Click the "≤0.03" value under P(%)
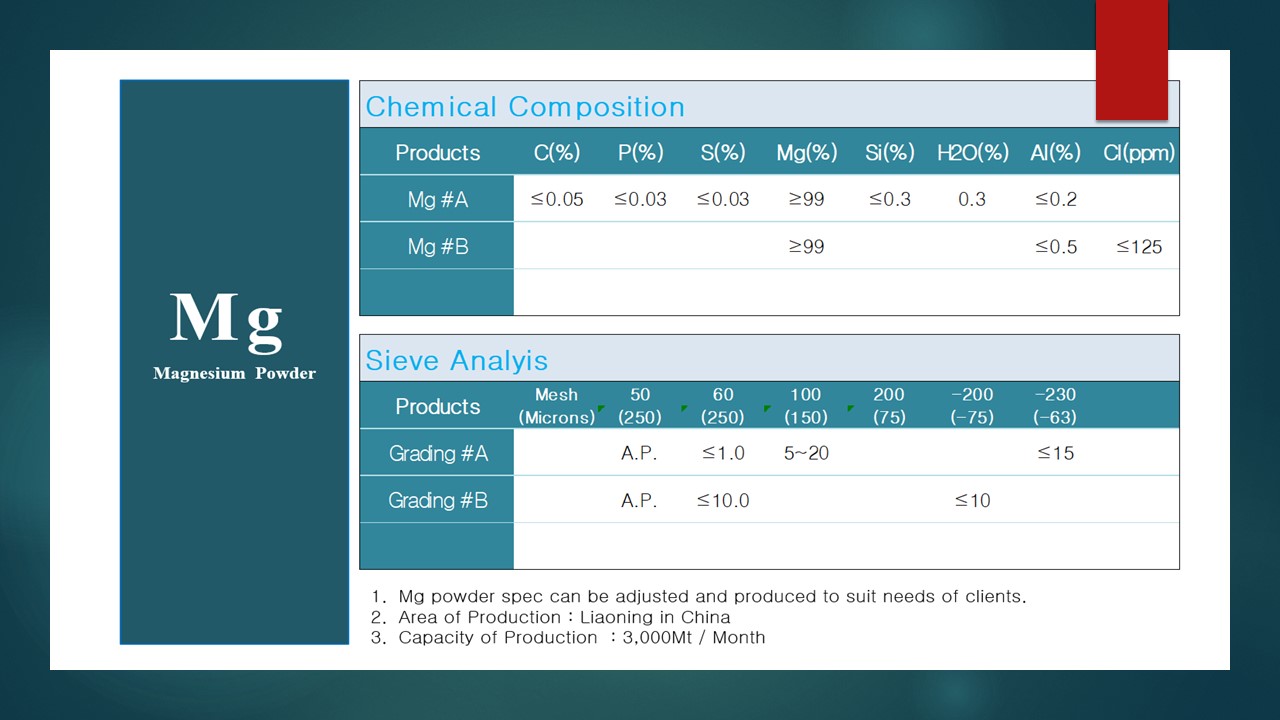The width and height of the screenshot is (1280, 720). point(640,199)
